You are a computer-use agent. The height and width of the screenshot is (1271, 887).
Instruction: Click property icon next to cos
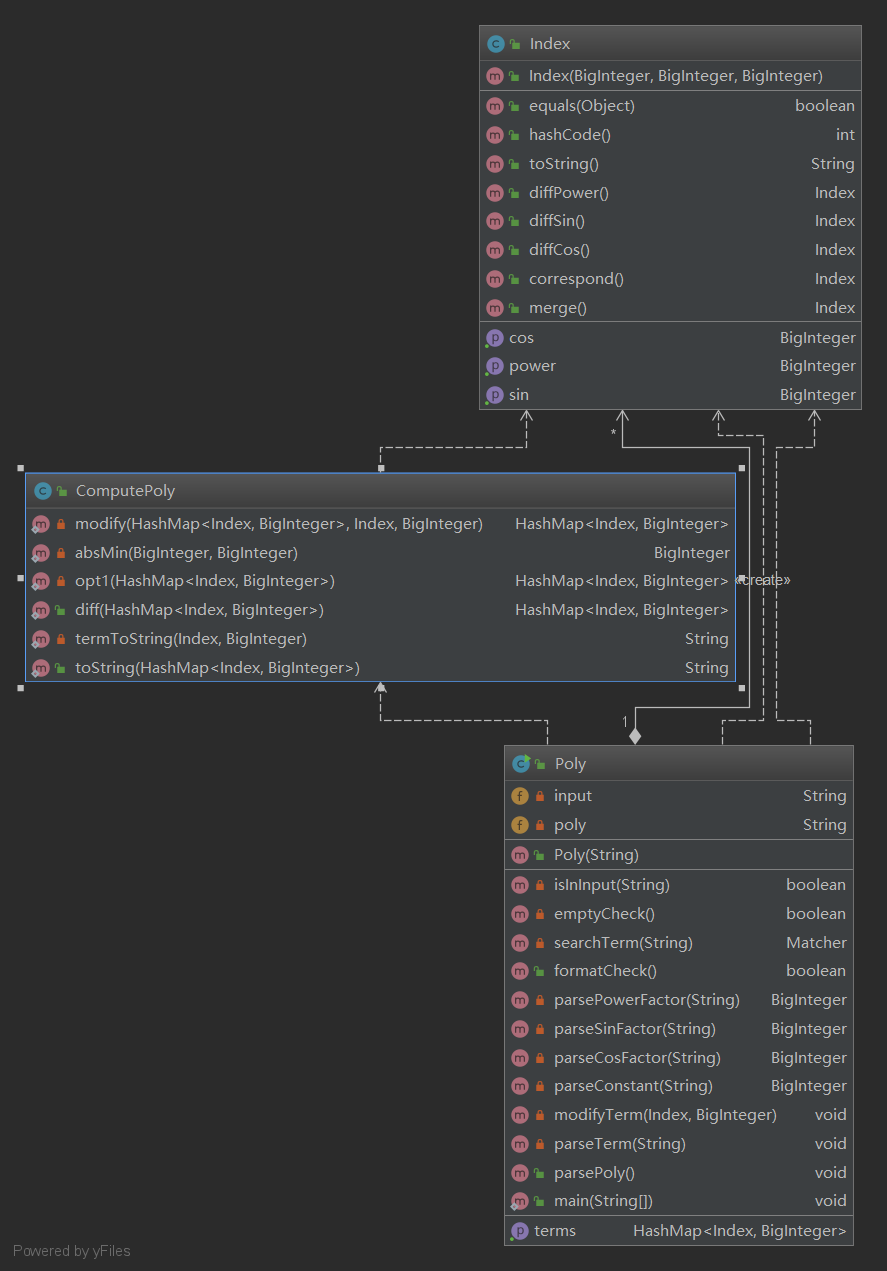point(494,338)
